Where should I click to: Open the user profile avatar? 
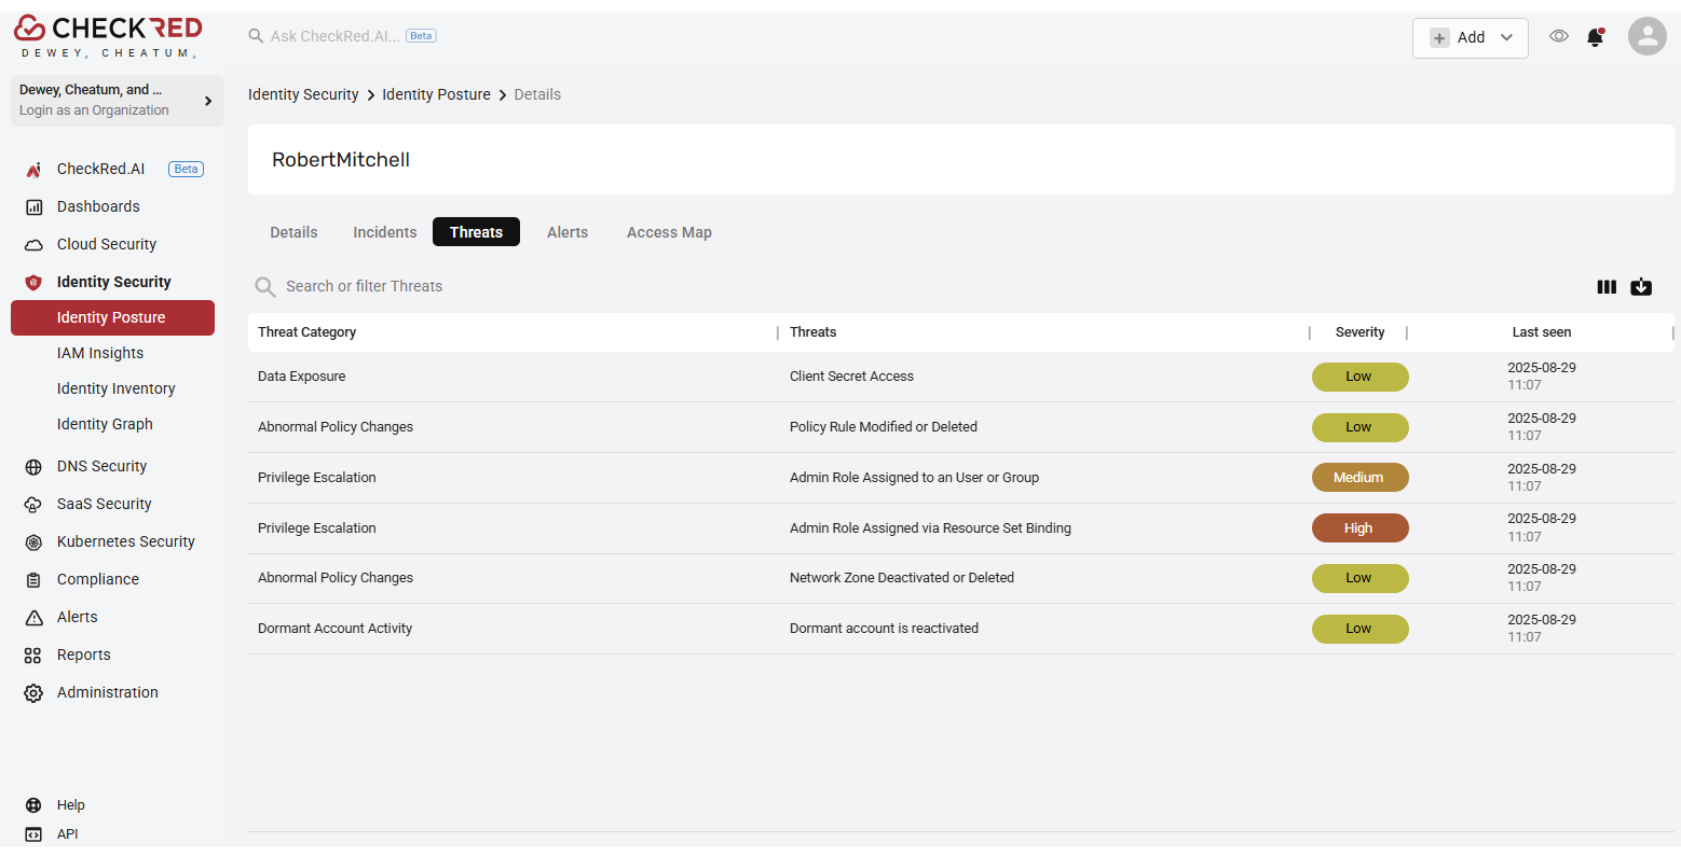(1647, 37)
